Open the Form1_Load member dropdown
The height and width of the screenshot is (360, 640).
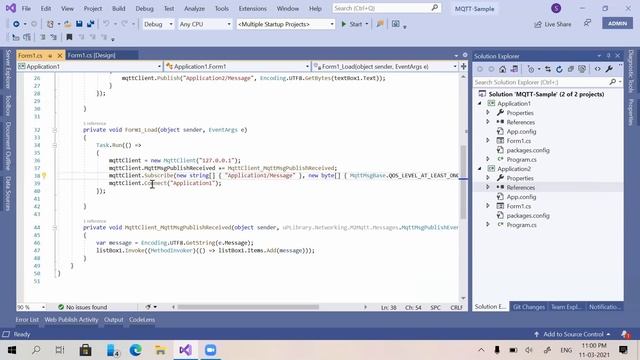click(384, 66)
